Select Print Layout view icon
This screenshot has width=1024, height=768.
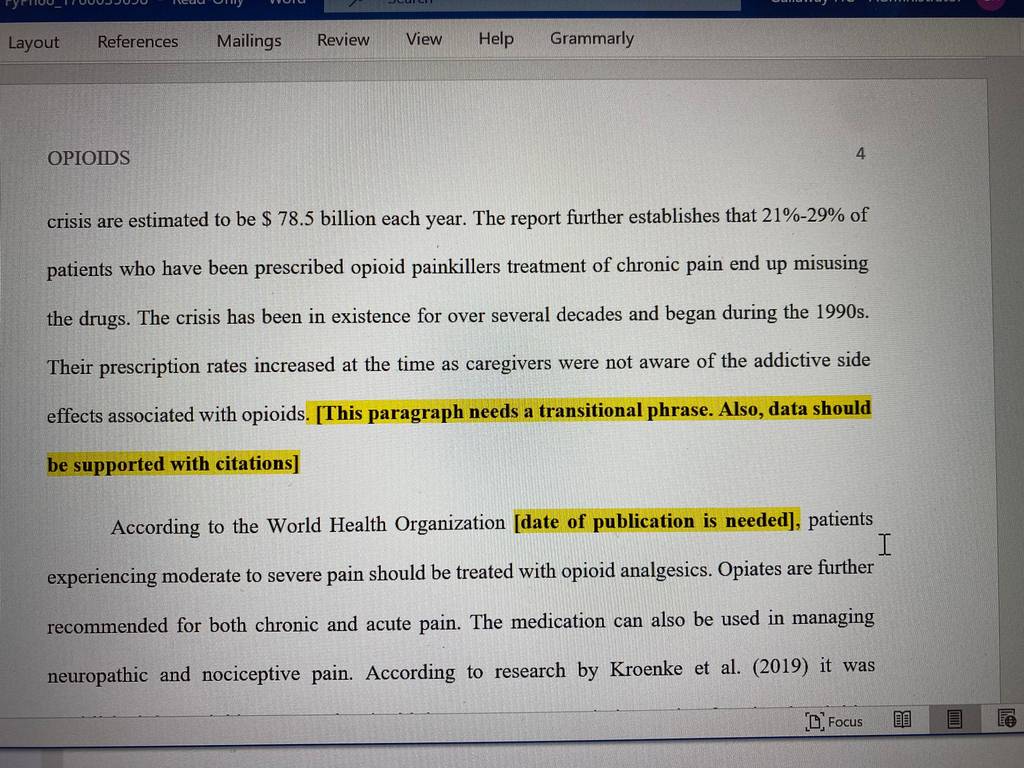[954, 719]
